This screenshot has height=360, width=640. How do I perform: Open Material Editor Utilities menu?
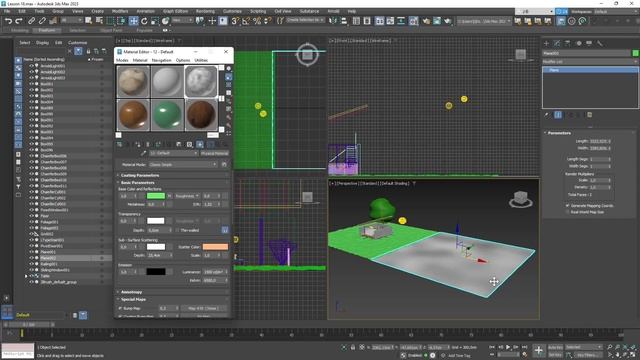201,60
